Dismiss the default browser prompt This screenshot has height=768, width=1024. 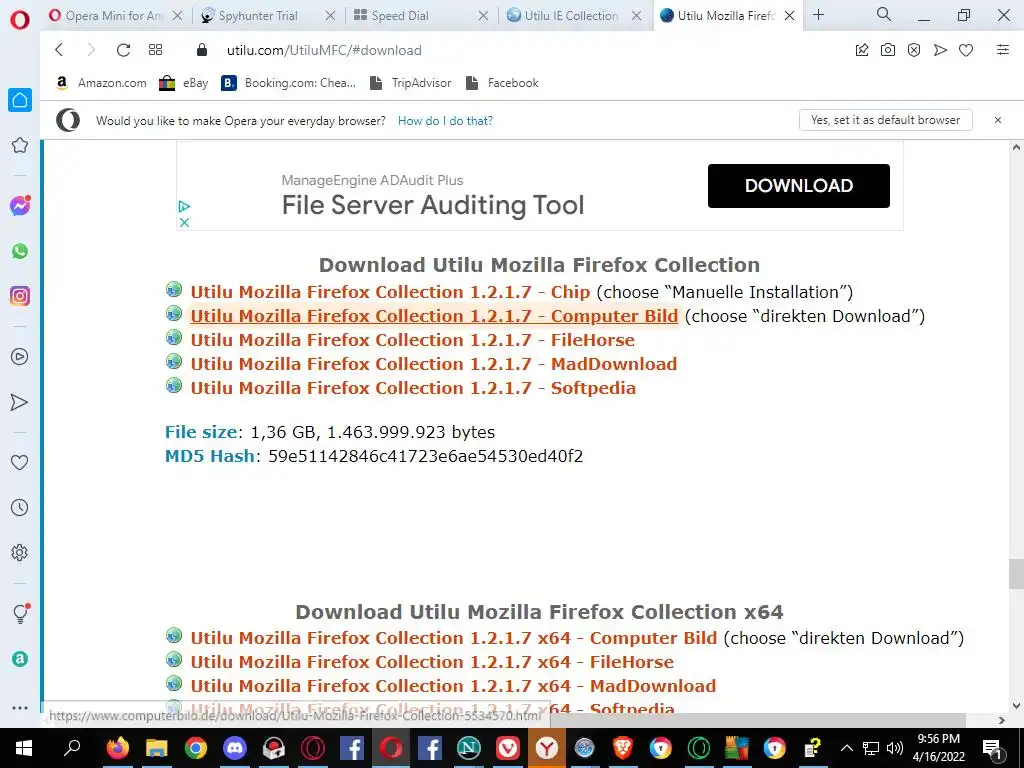point(998,120)
